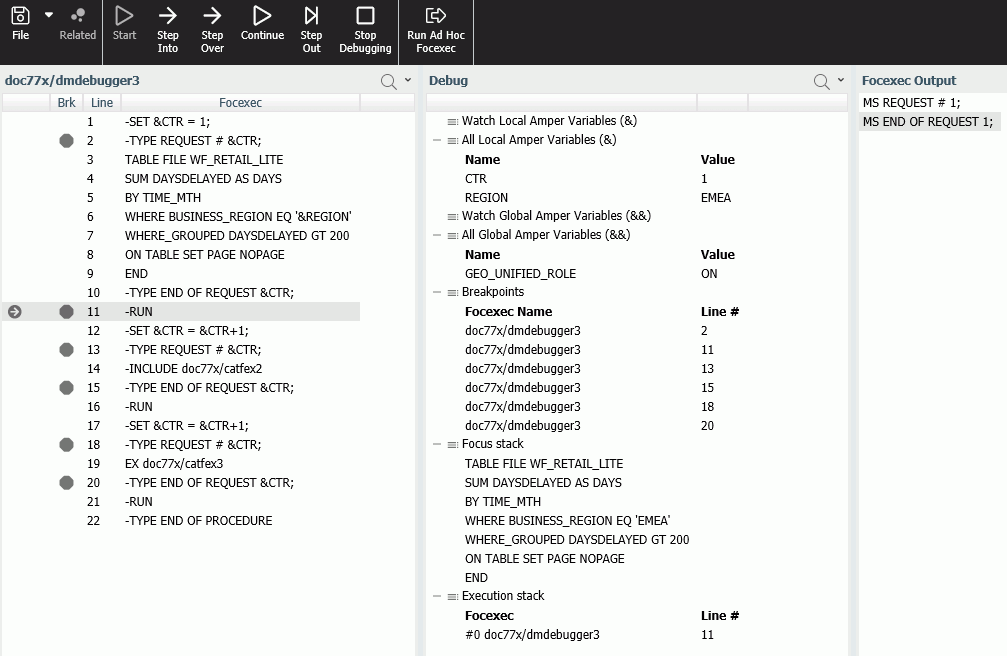Click the REGION variable value EMEA
The width and height of the screenshot is (1007, 656).
(x=715, y=198)
